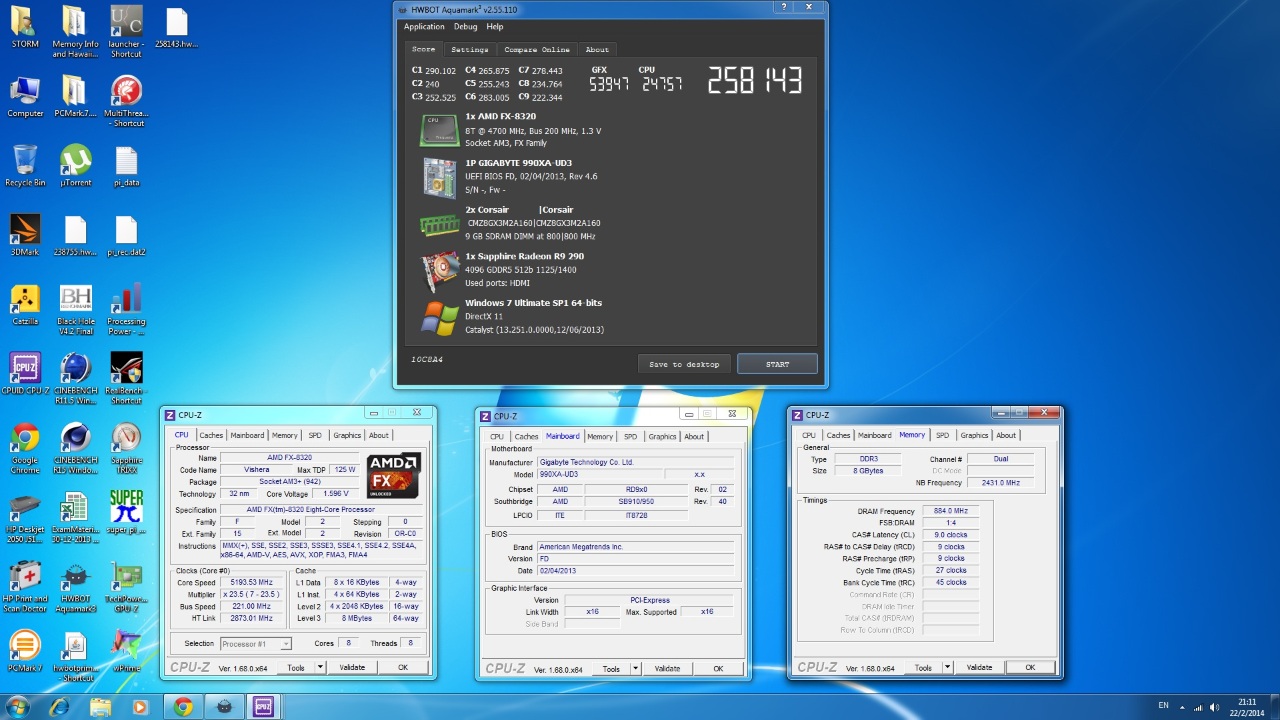Launch the HWBOT Aquamark3 desktop shortcut
The image size is (1280, 720).
[76, 588]
